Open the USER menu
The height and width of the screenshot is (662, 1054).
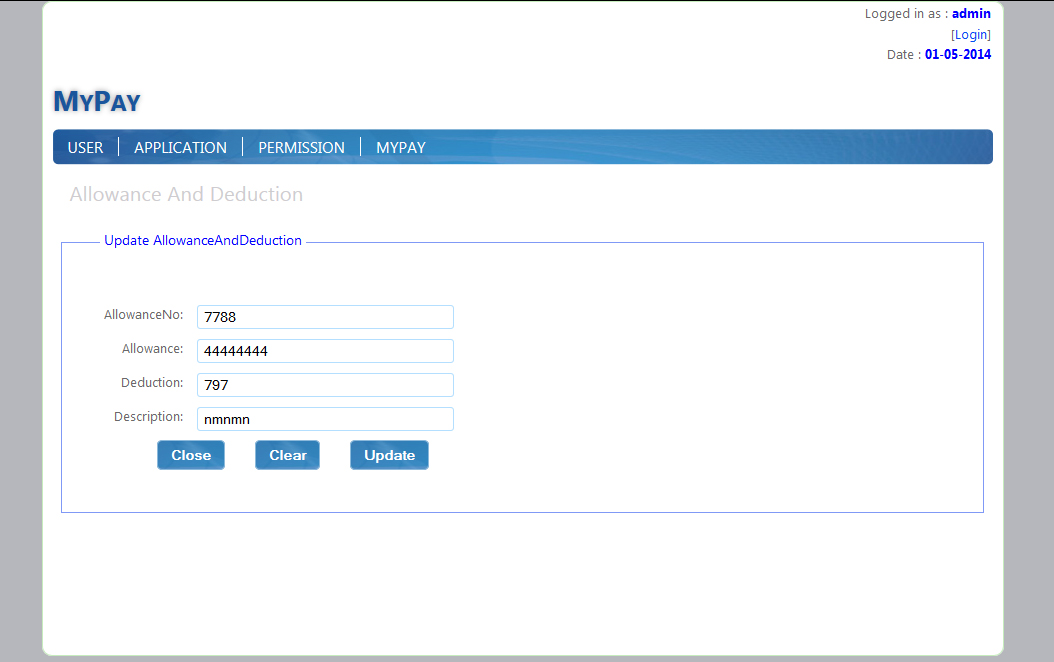tap(85, 147)
